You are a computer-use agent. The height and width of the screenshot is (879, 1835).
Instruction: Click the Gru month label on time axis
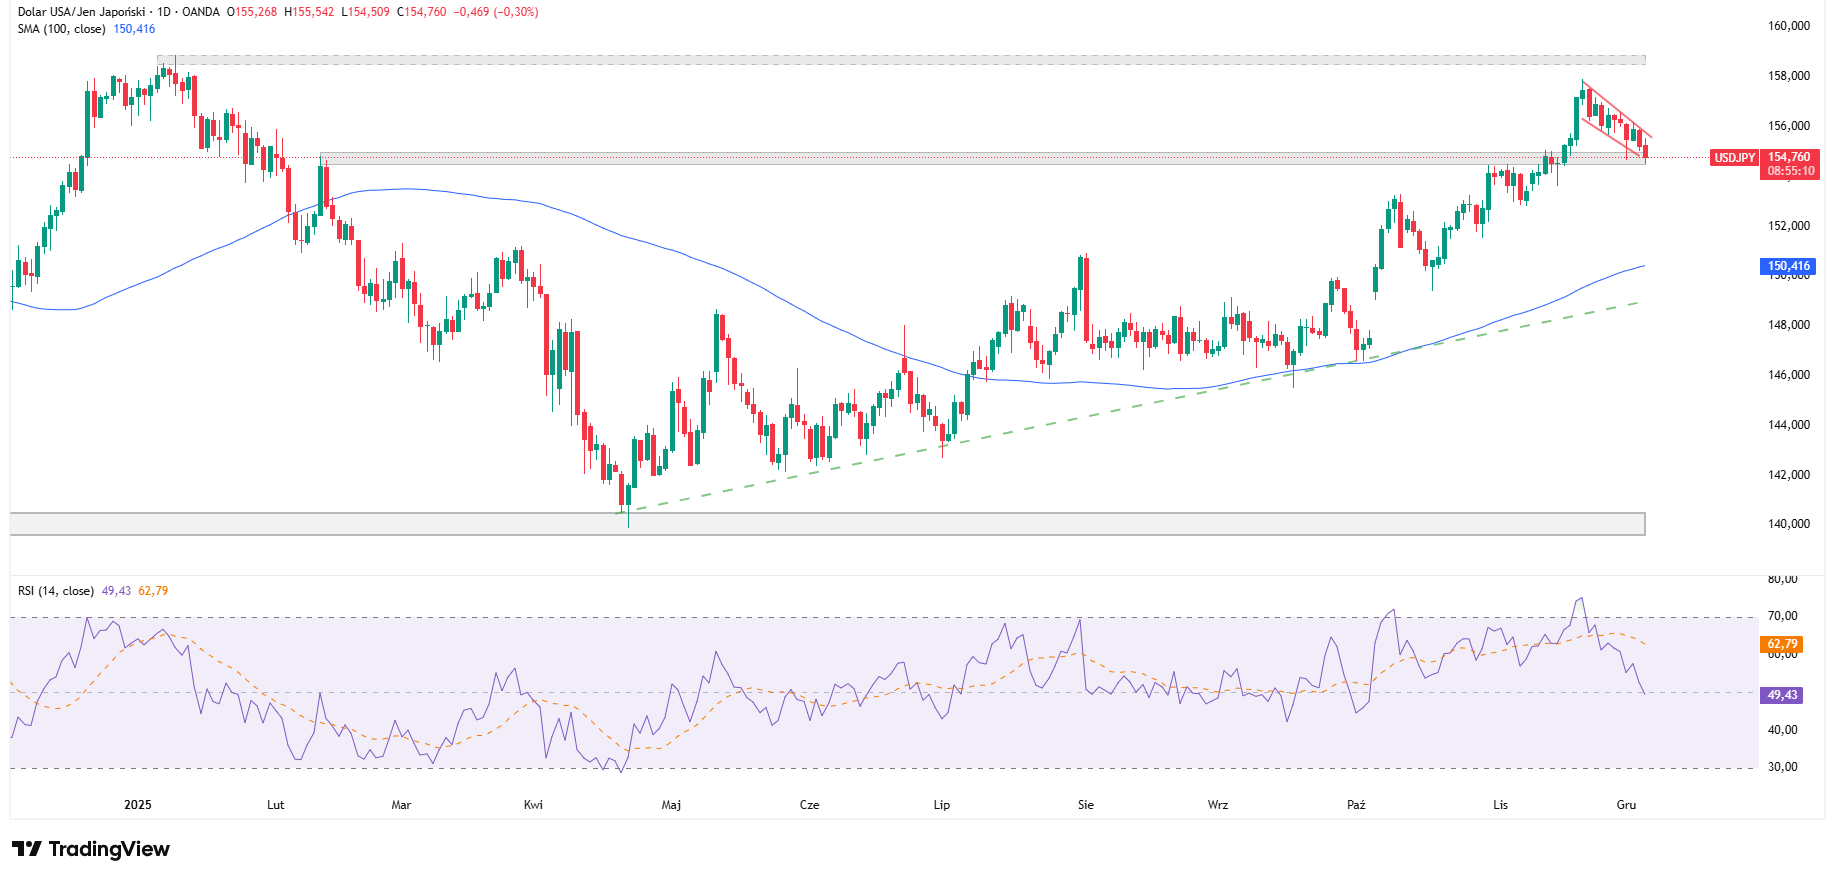click(x=1626, y=805)
